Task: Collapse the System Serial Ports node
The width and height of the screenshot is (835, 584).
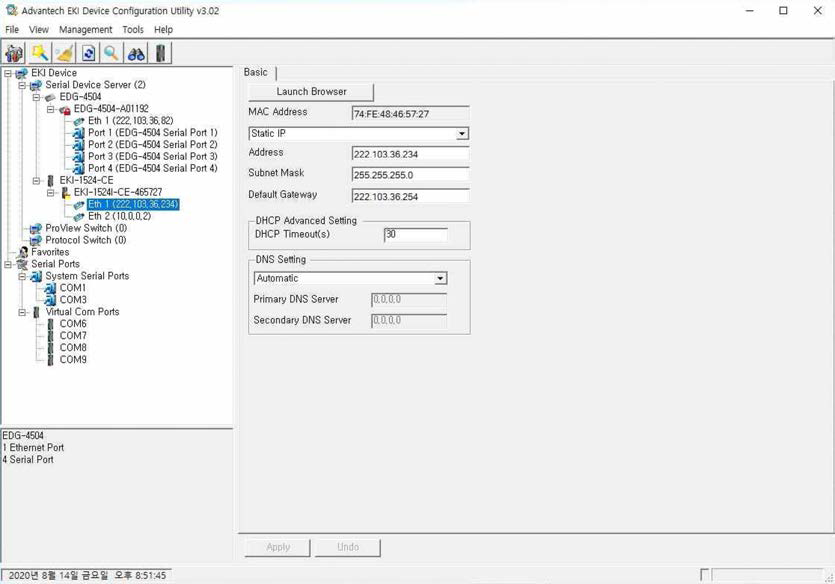Action: tap(22, 276)
